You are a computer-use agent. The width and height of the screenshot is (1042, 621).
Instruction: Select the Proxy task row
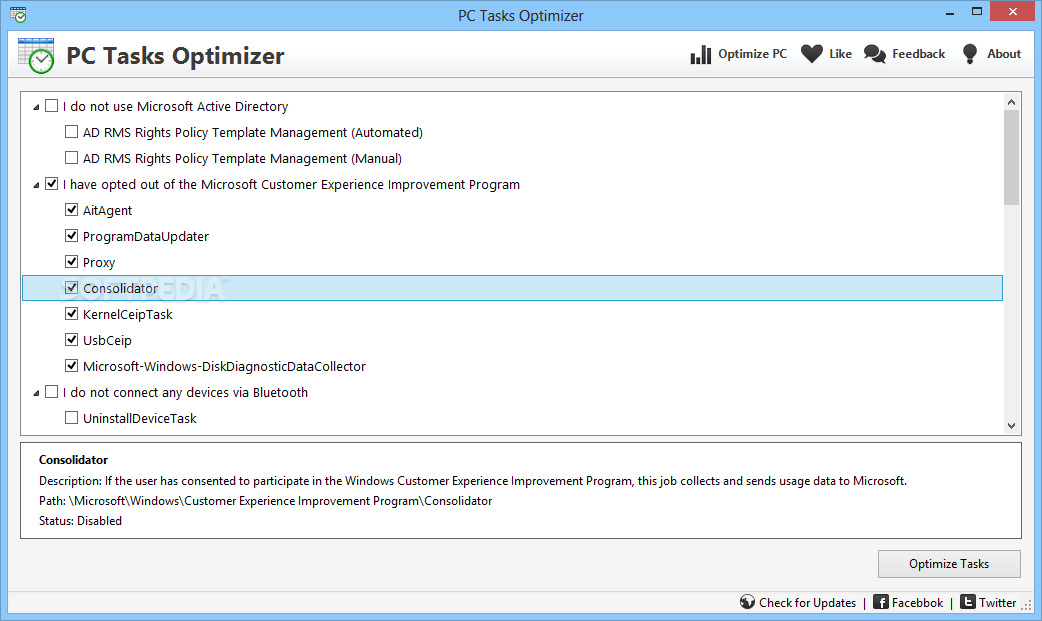tap(99, 263)
